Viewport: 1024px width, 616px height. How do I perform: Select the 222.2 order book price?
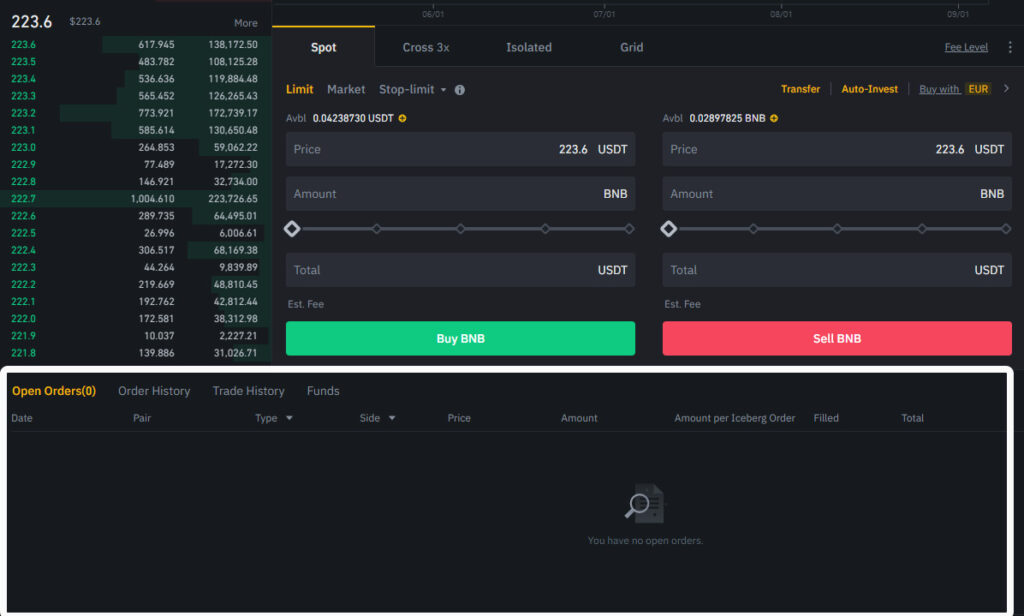[24, 284]
